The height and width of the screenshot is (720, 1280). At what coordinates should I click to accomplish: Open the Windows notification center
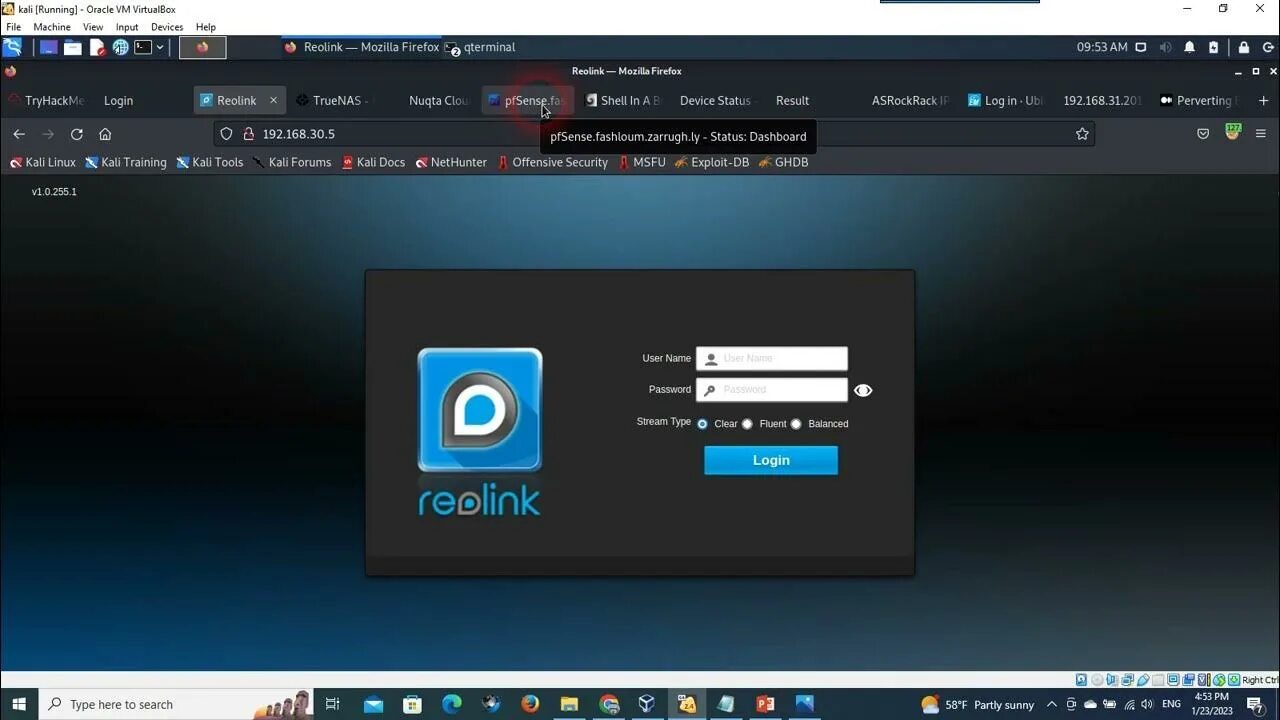pos(1255,704)
